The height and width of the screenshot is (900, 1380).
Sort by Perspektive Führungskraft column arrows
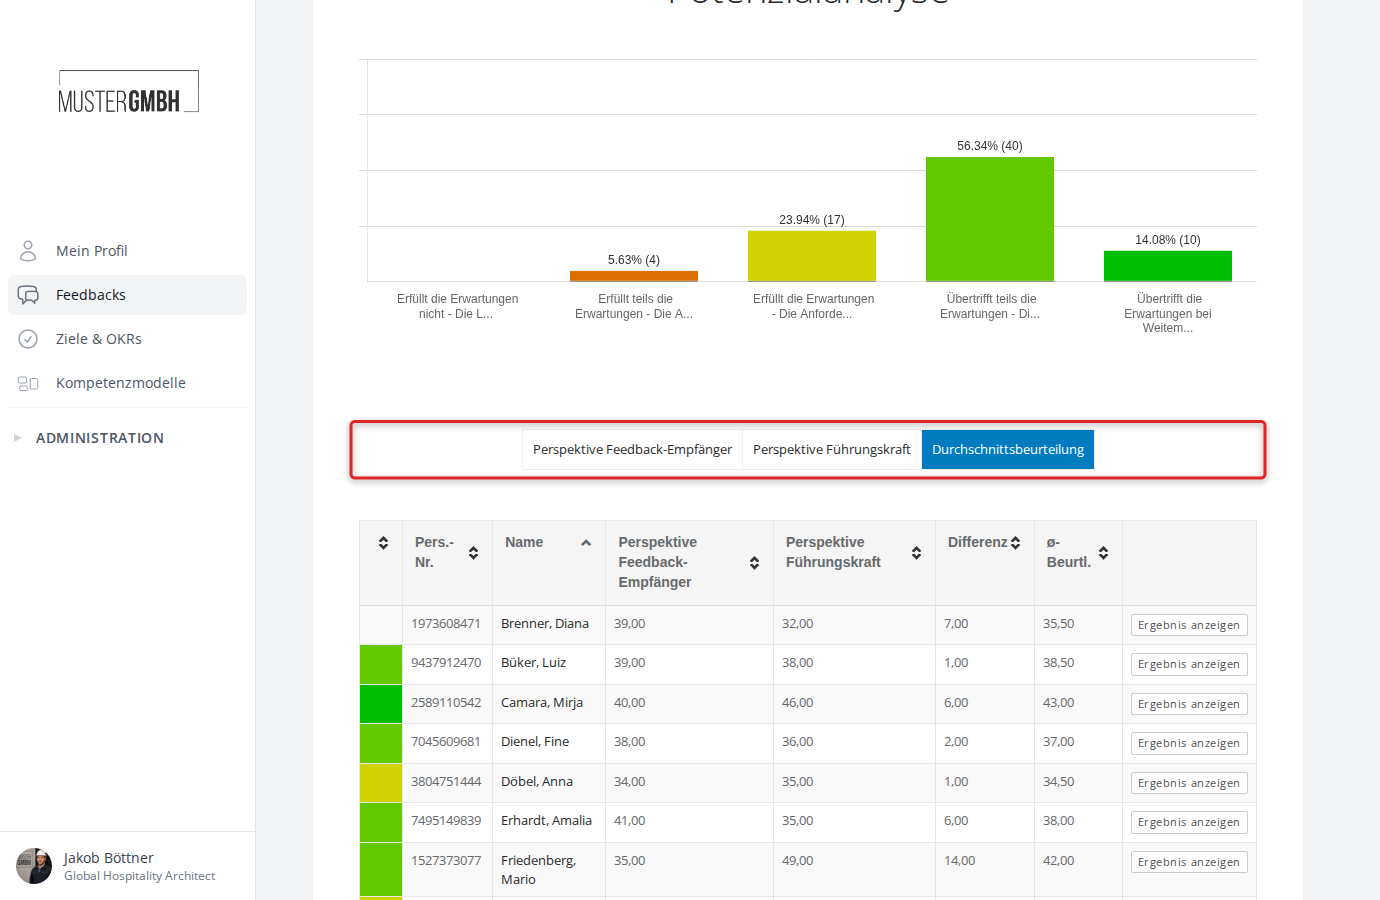click(916, 553)
